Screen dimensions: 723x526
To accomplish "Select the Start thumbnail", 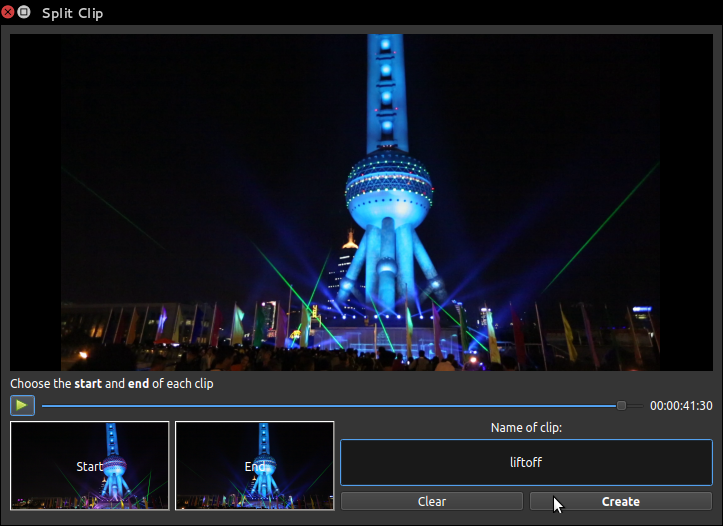I will (x=89, y=466).
